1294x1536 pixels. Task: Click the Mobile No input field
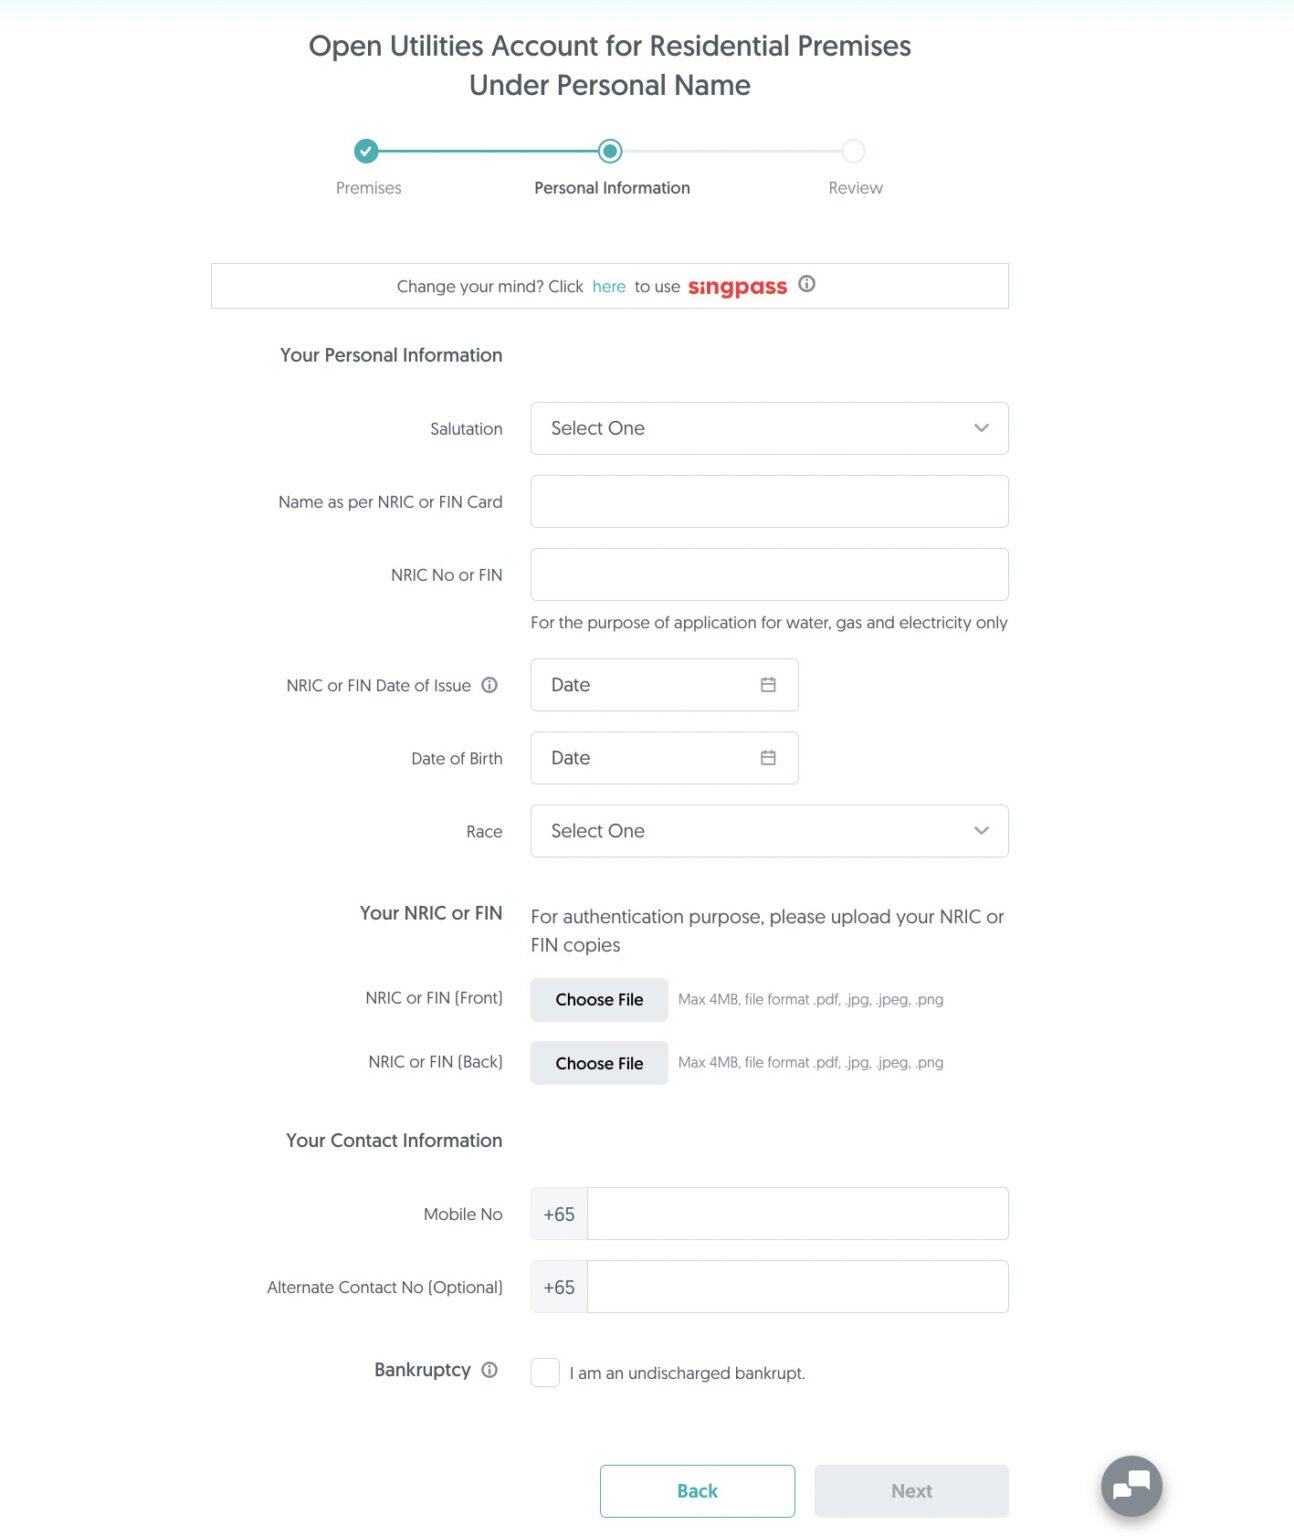(796, 1213)
